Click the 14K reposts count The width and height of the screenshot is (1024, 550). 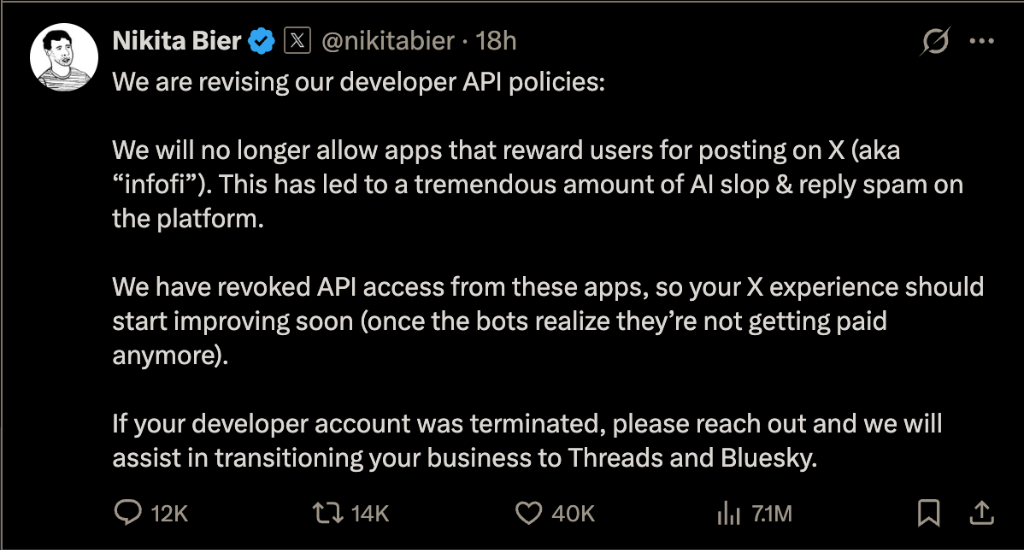point(370,514)
